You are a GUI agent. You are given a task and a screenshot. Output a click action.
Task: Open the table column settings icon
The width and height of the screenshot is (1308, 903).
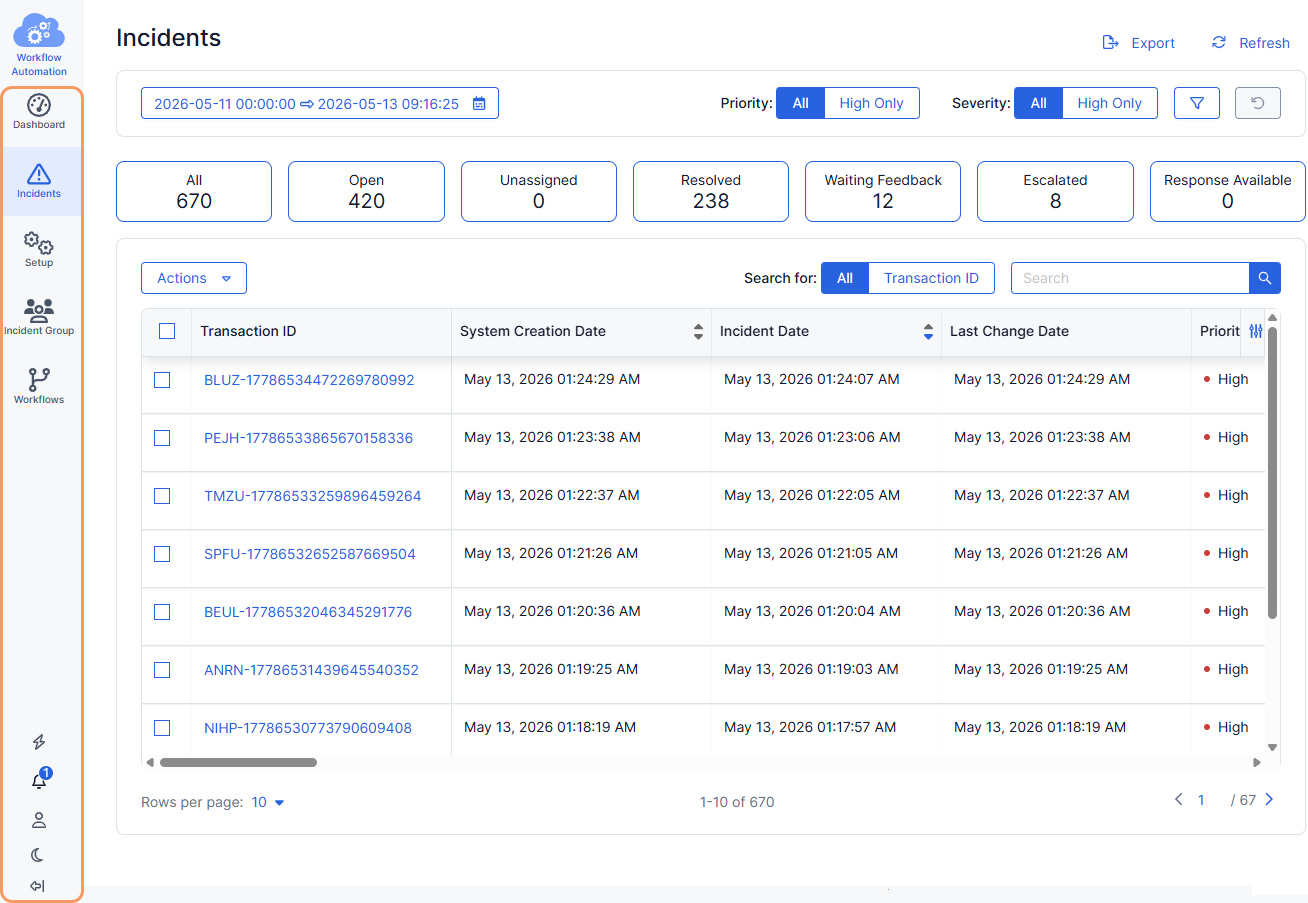(1256, 331)
